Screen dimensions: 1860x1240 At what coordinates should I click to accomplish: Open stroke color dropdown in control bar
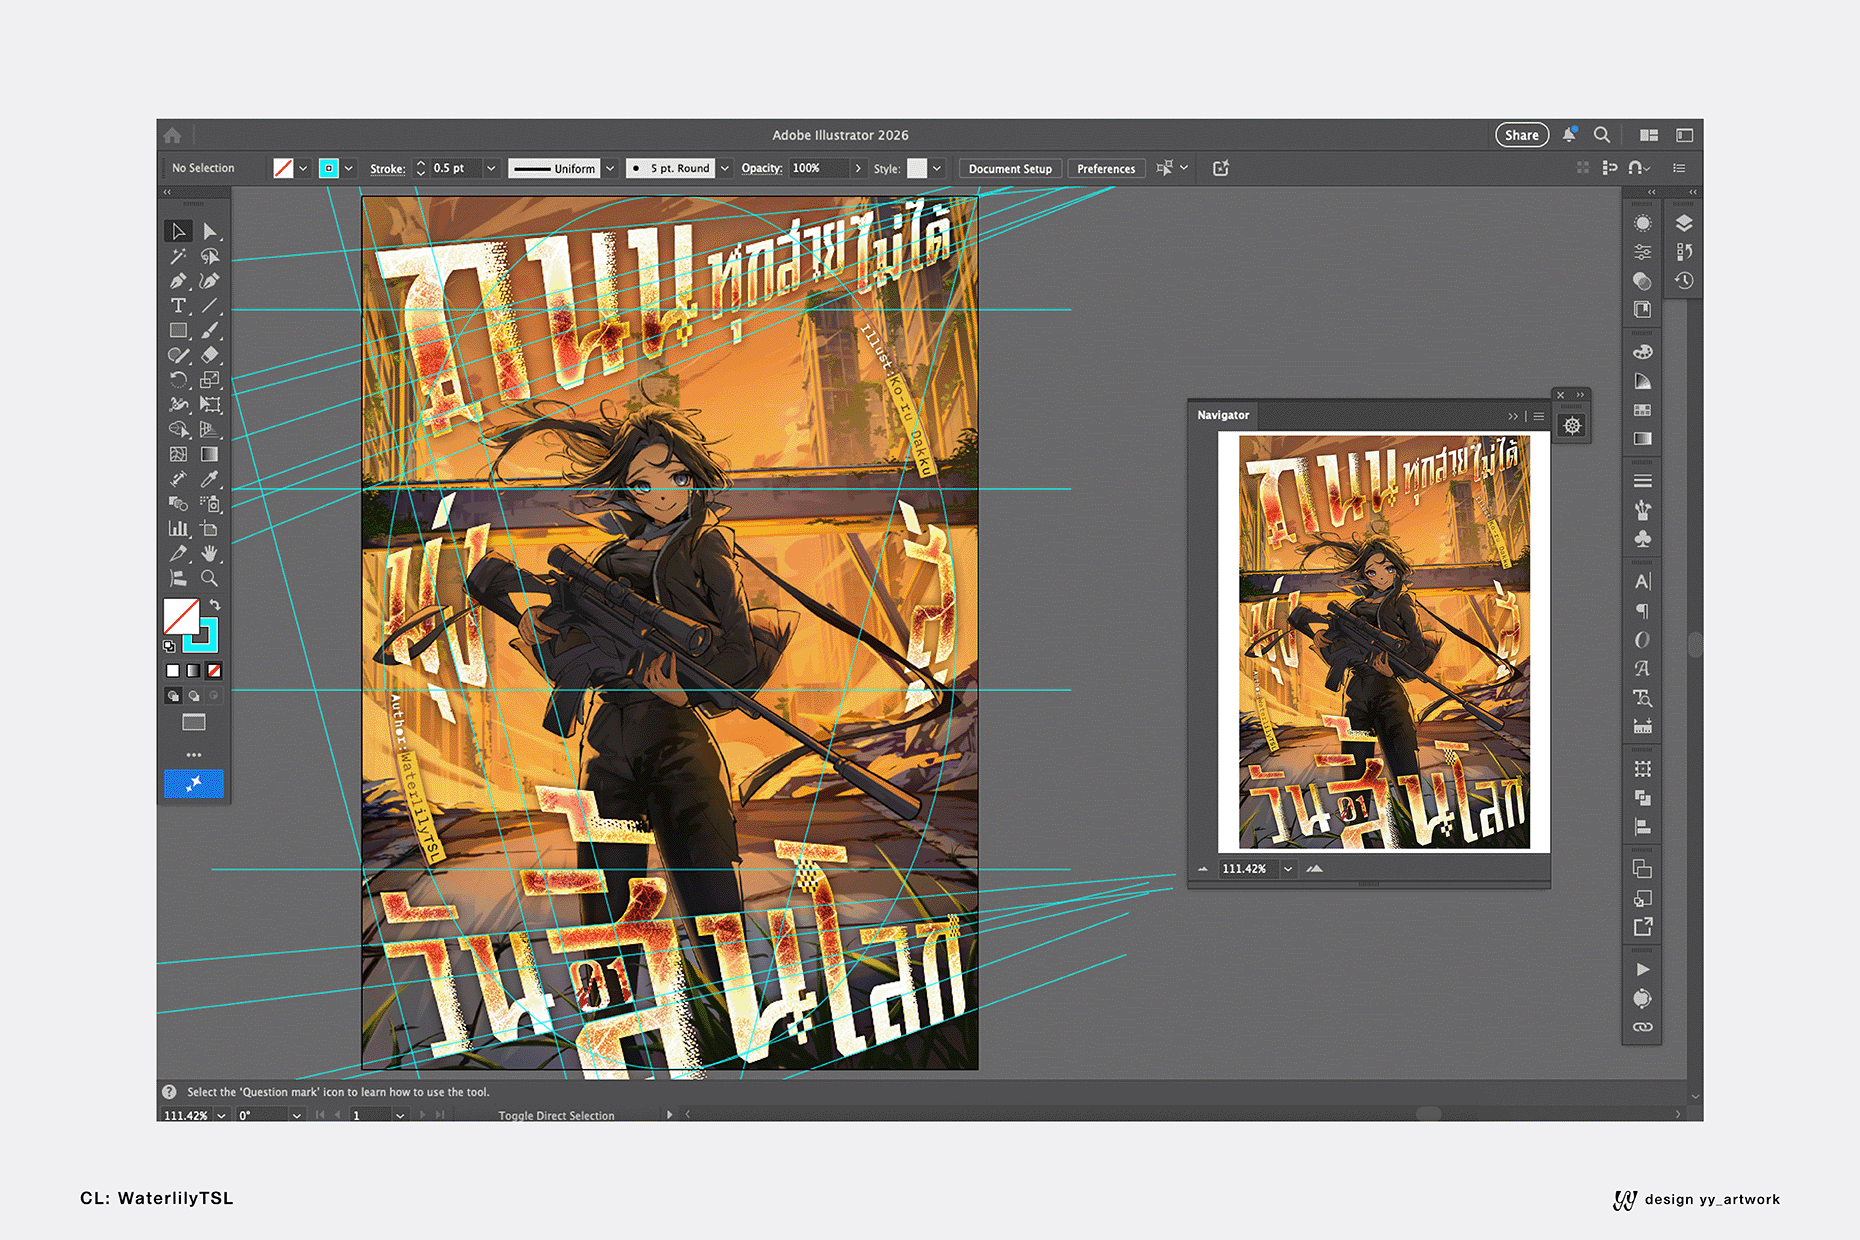348,168
